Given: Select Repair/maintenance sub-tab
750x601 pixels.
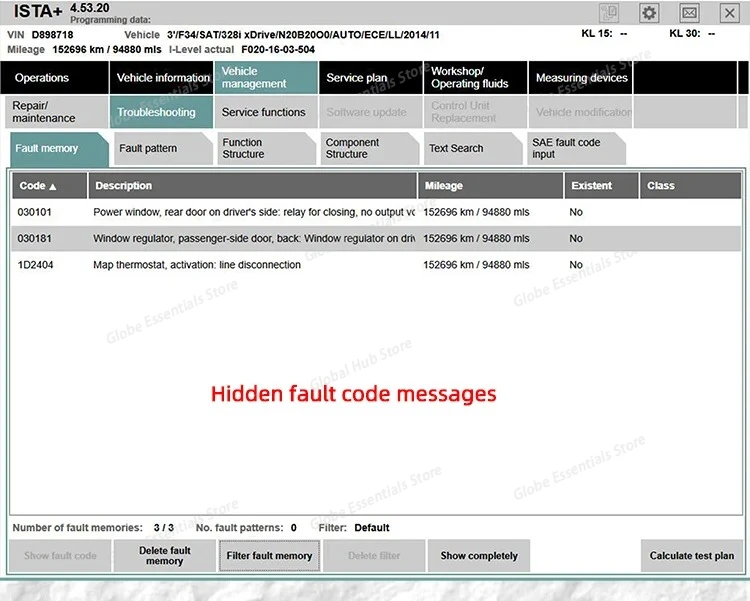Looking at the screenshot, I should (56, 112).
